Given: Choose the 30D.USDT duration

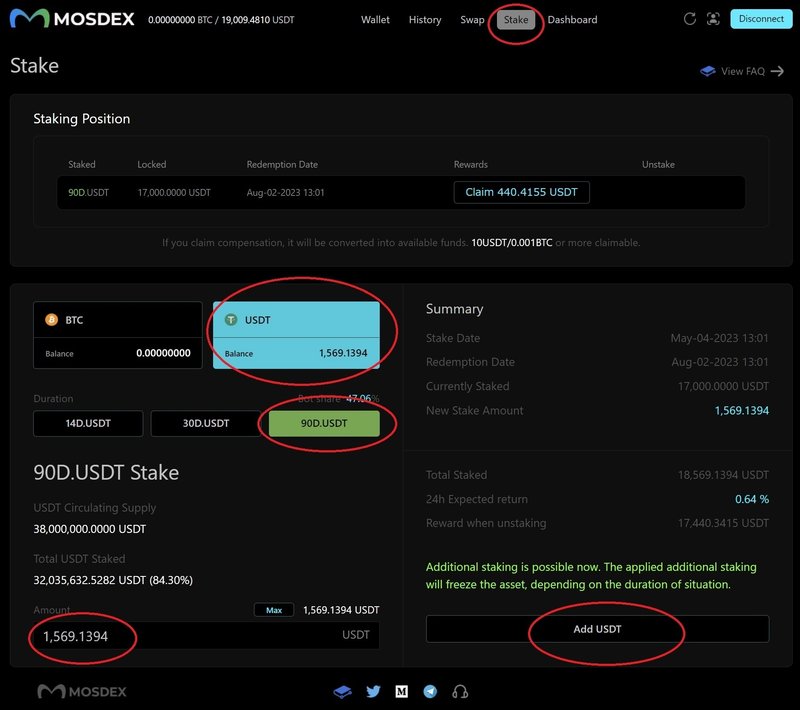Looking at the screenshot, I should [206, 423].
